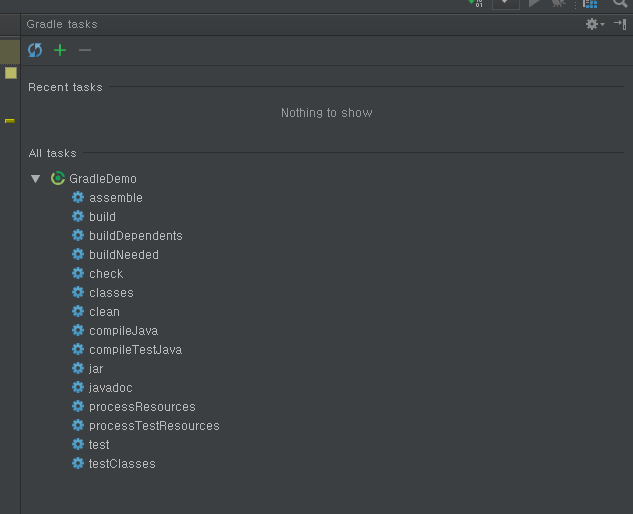Select the GradleDemo project icon
The width and height of the screenshot is (633, 514).
point(58,178)
